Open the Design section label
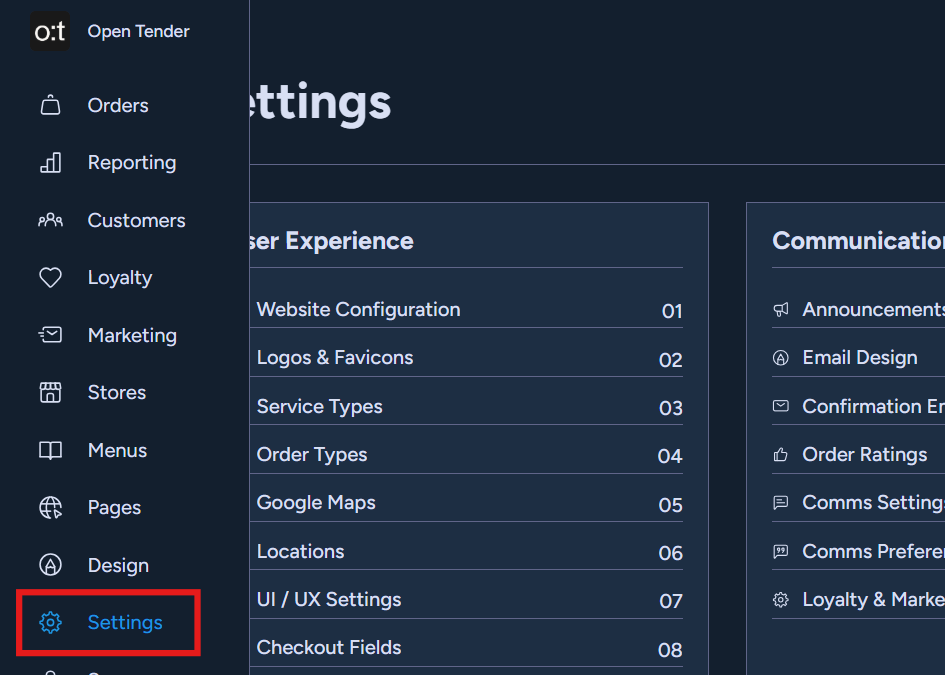This screenshot has height=675, width=945. (118, 565)
